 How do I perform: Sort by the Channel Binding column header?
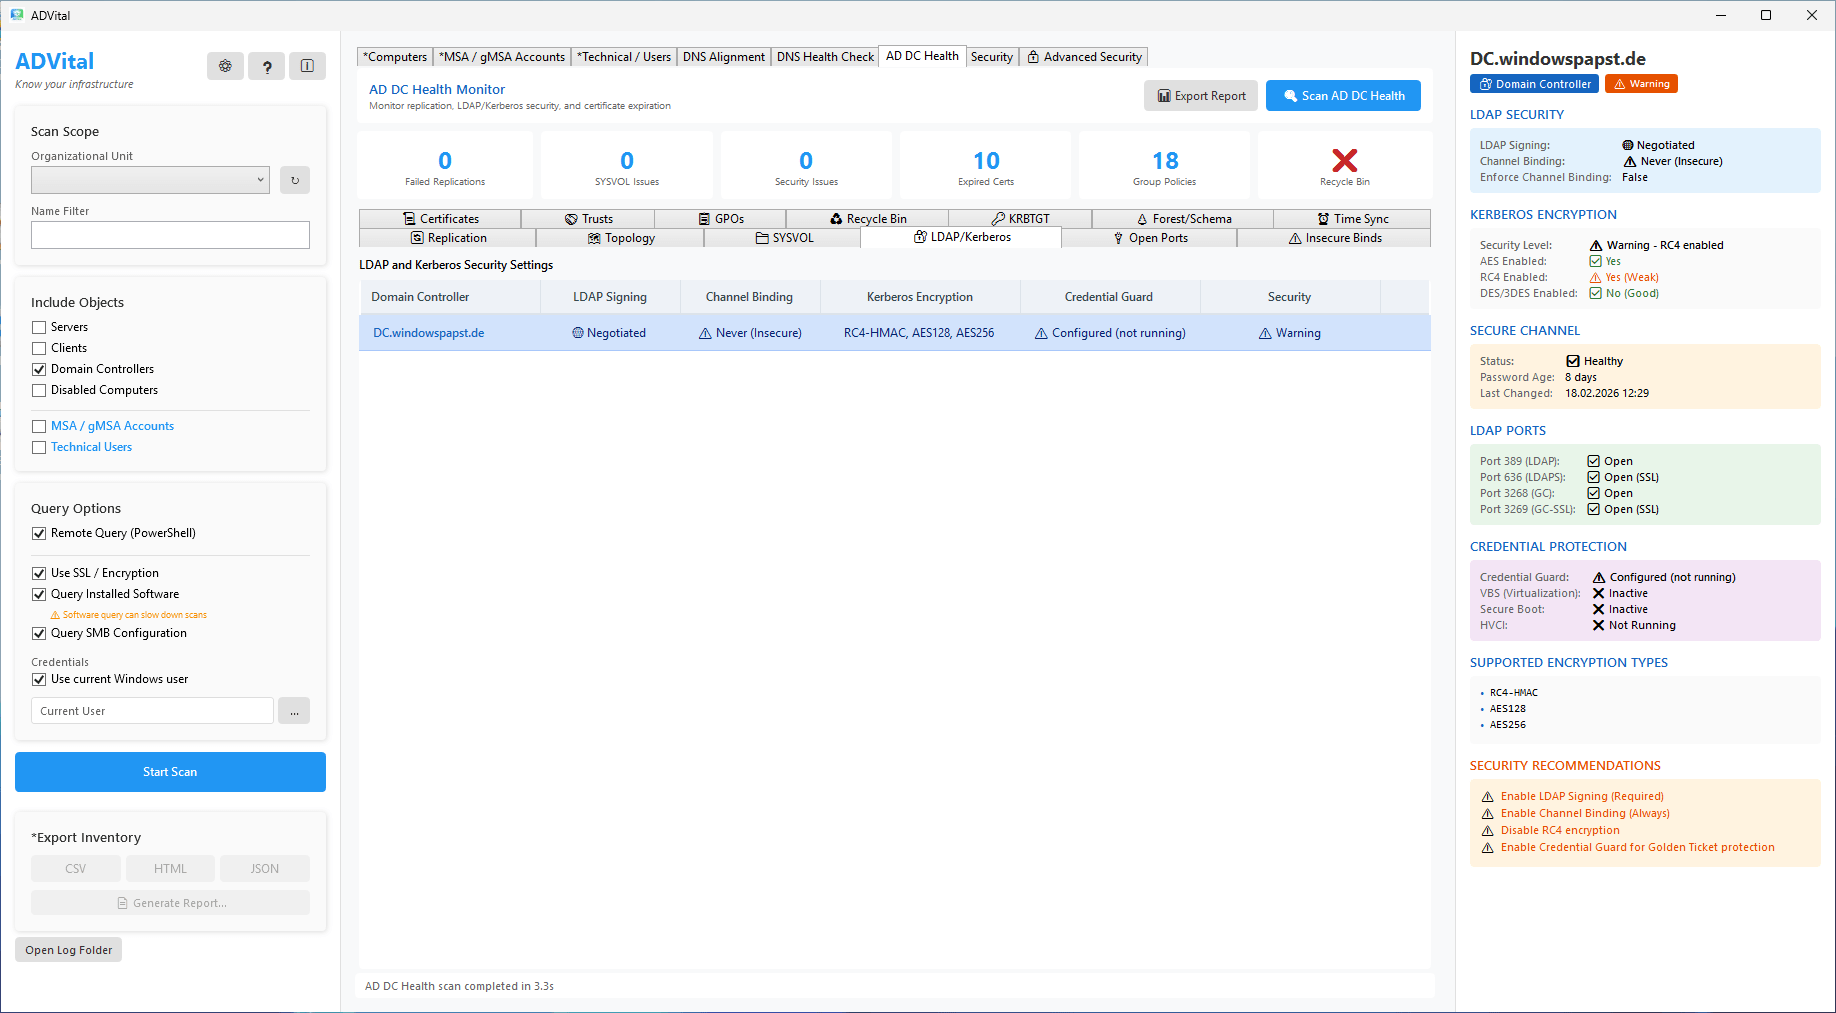[x=749, y=297]
